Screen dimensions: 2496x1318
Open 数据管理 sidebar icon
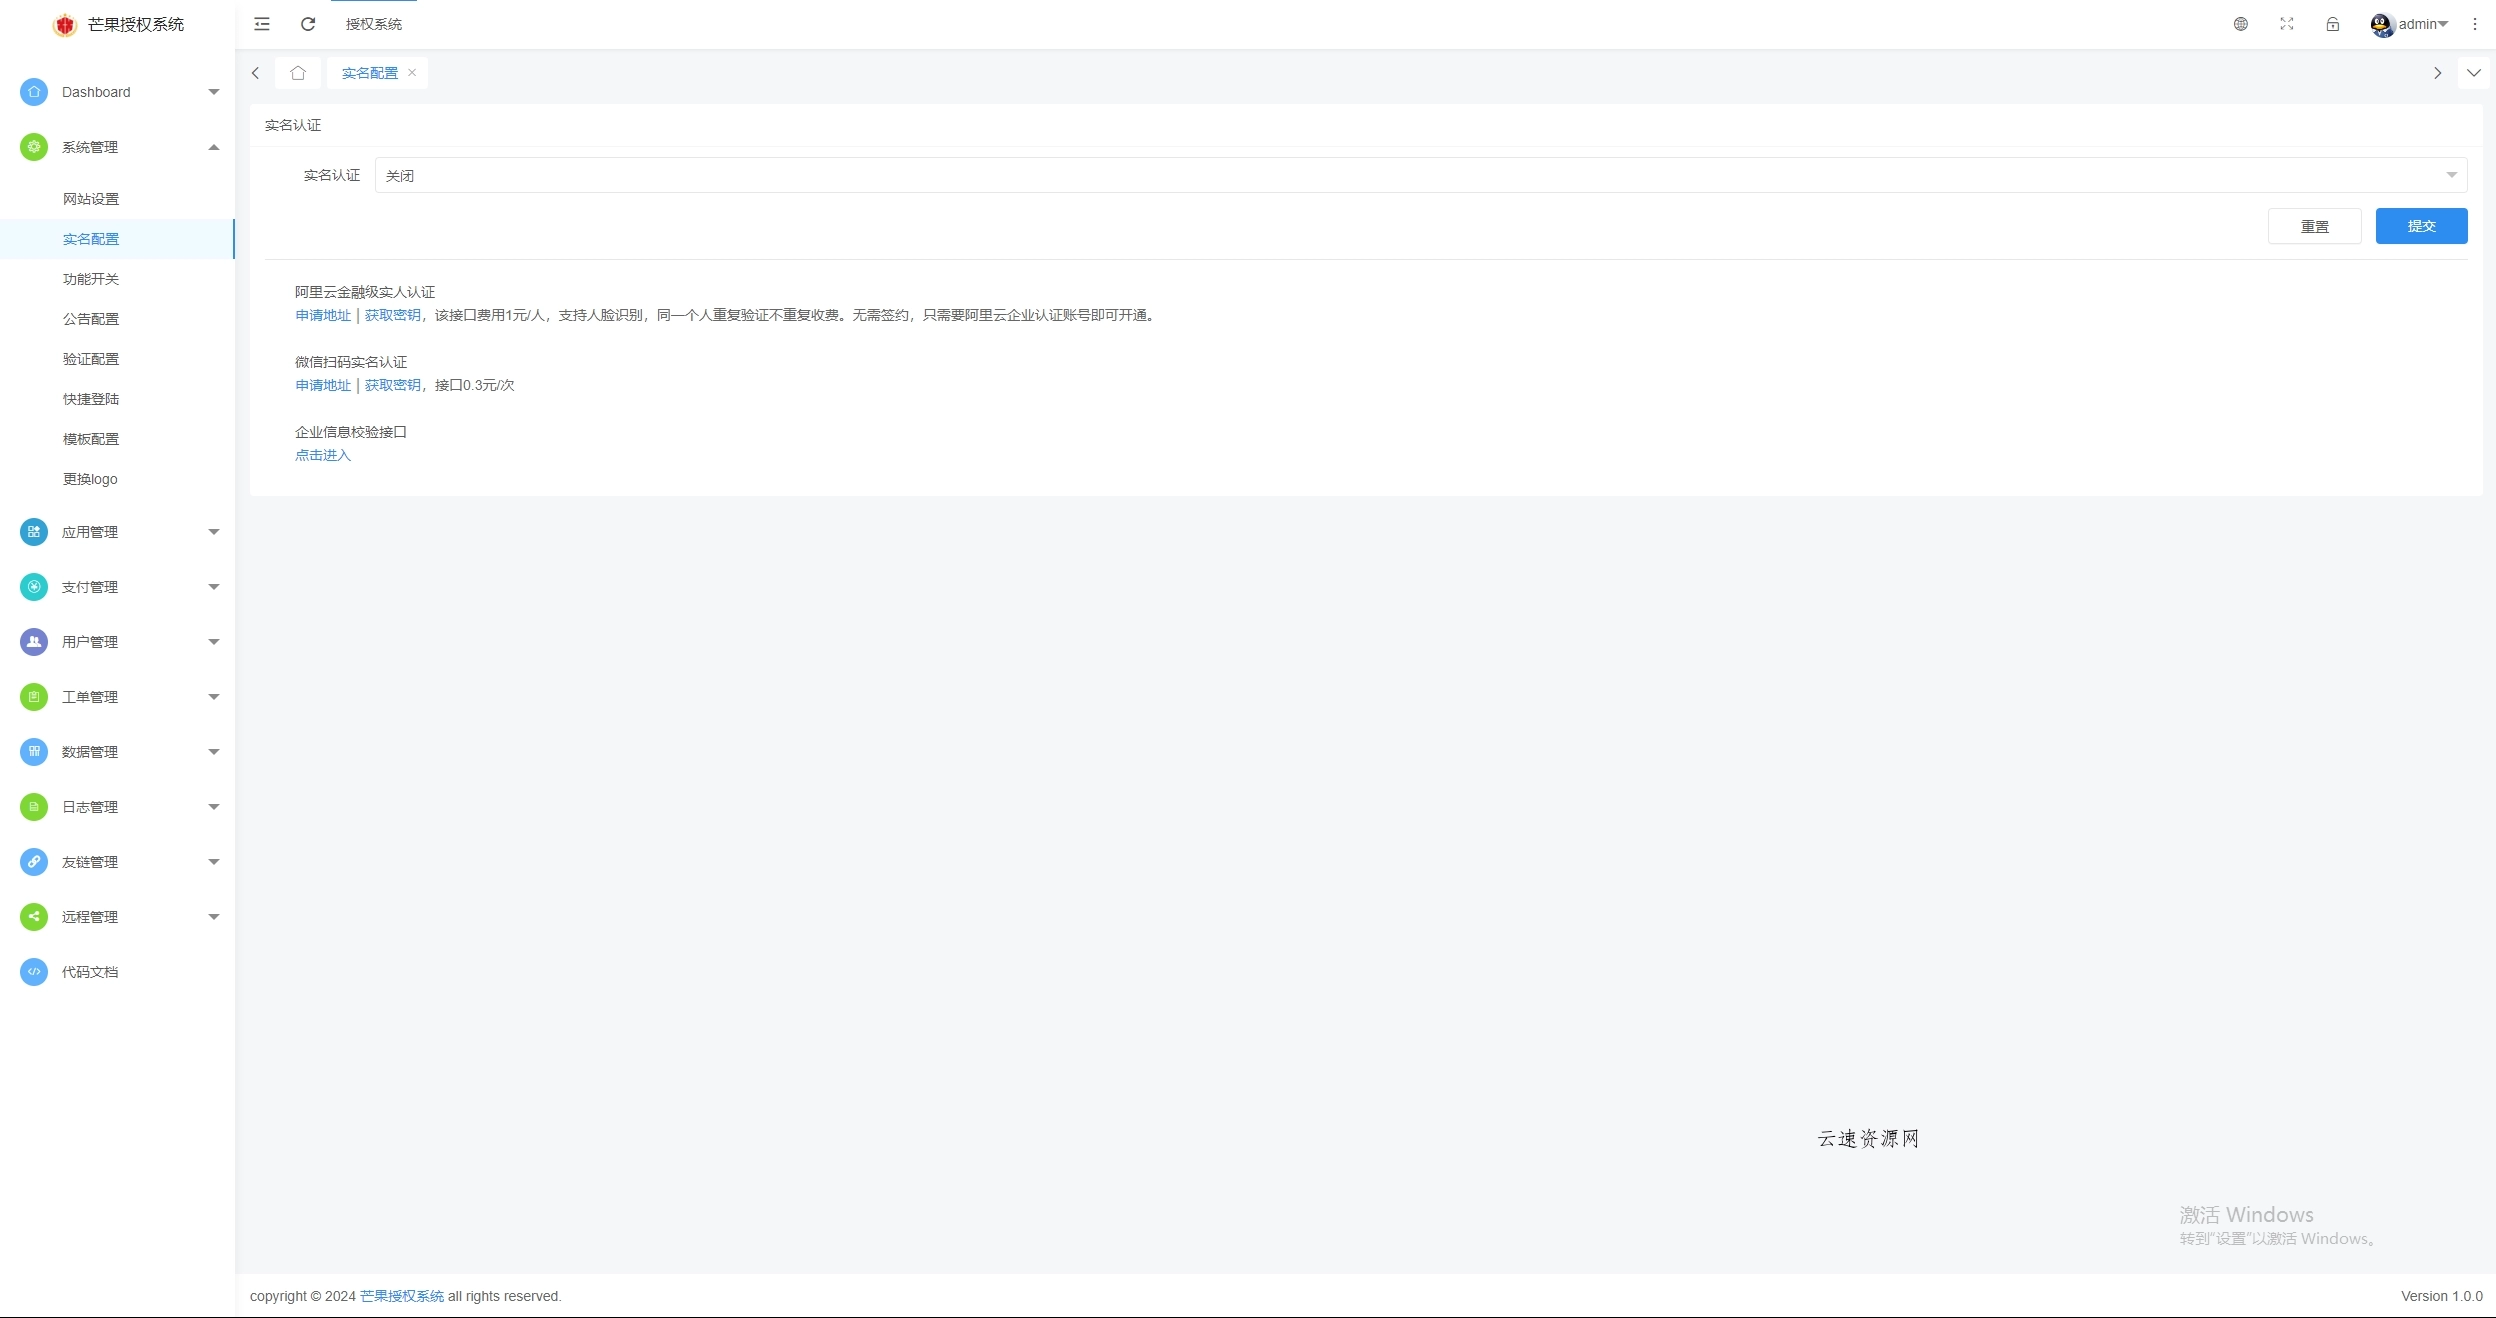pyautogui.click(x=34, y=751)
